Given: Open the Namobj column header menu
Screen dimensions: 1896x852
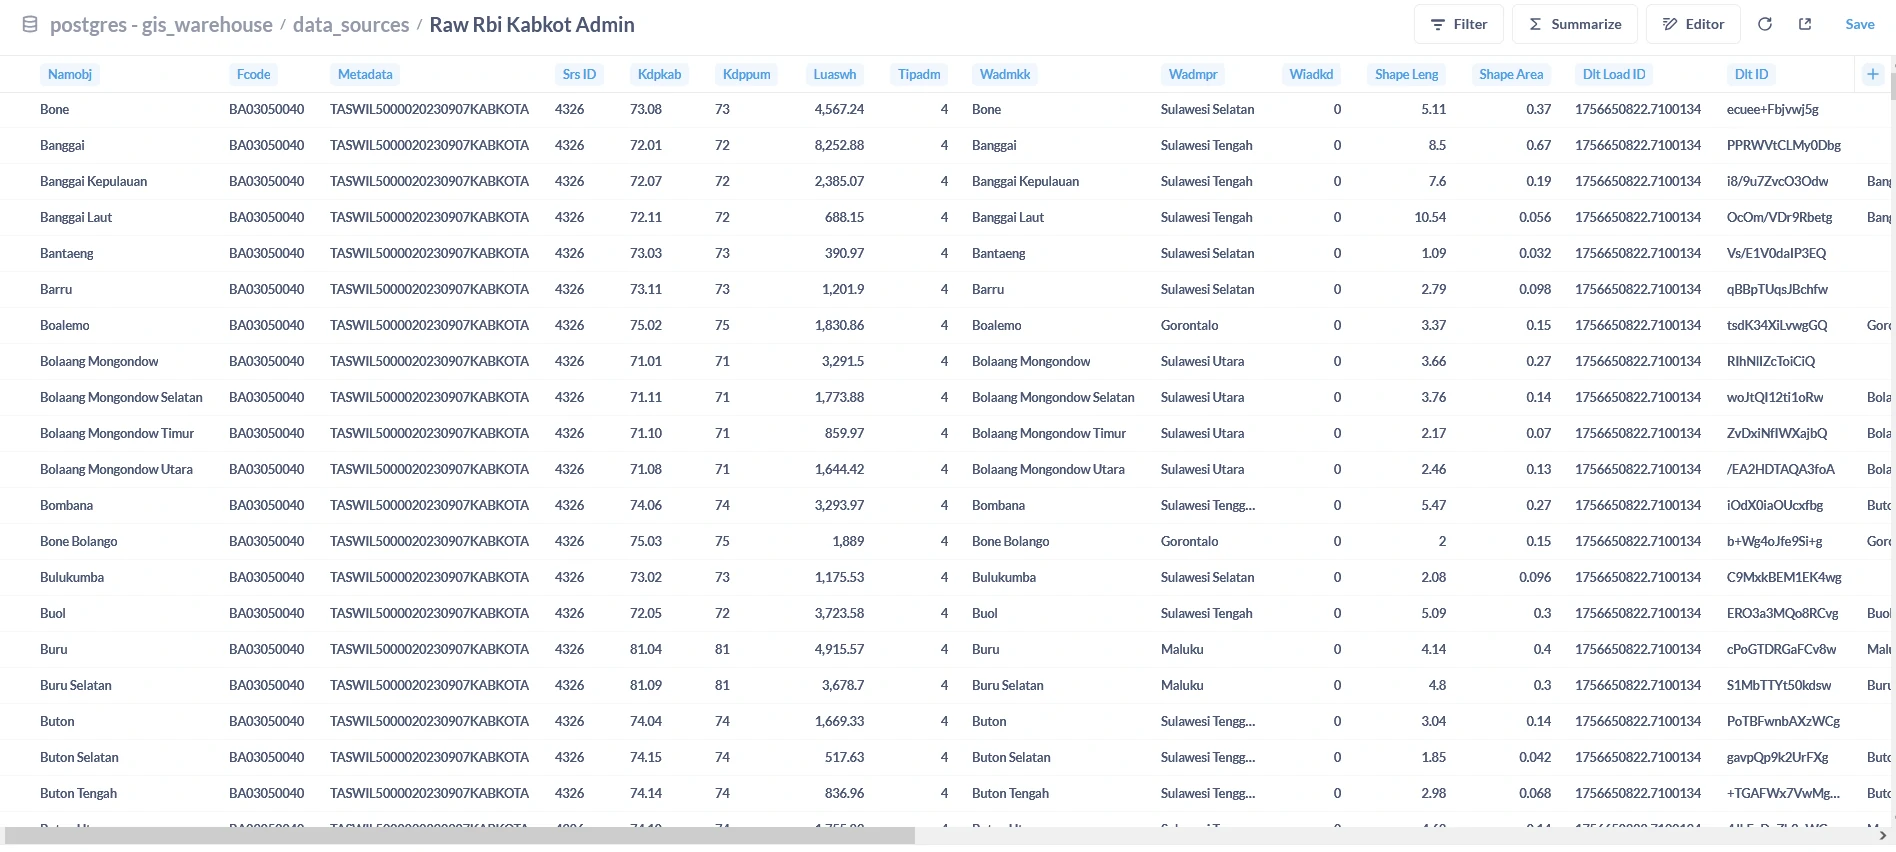Looking at the screenshot, I should [x=70, y=74].
